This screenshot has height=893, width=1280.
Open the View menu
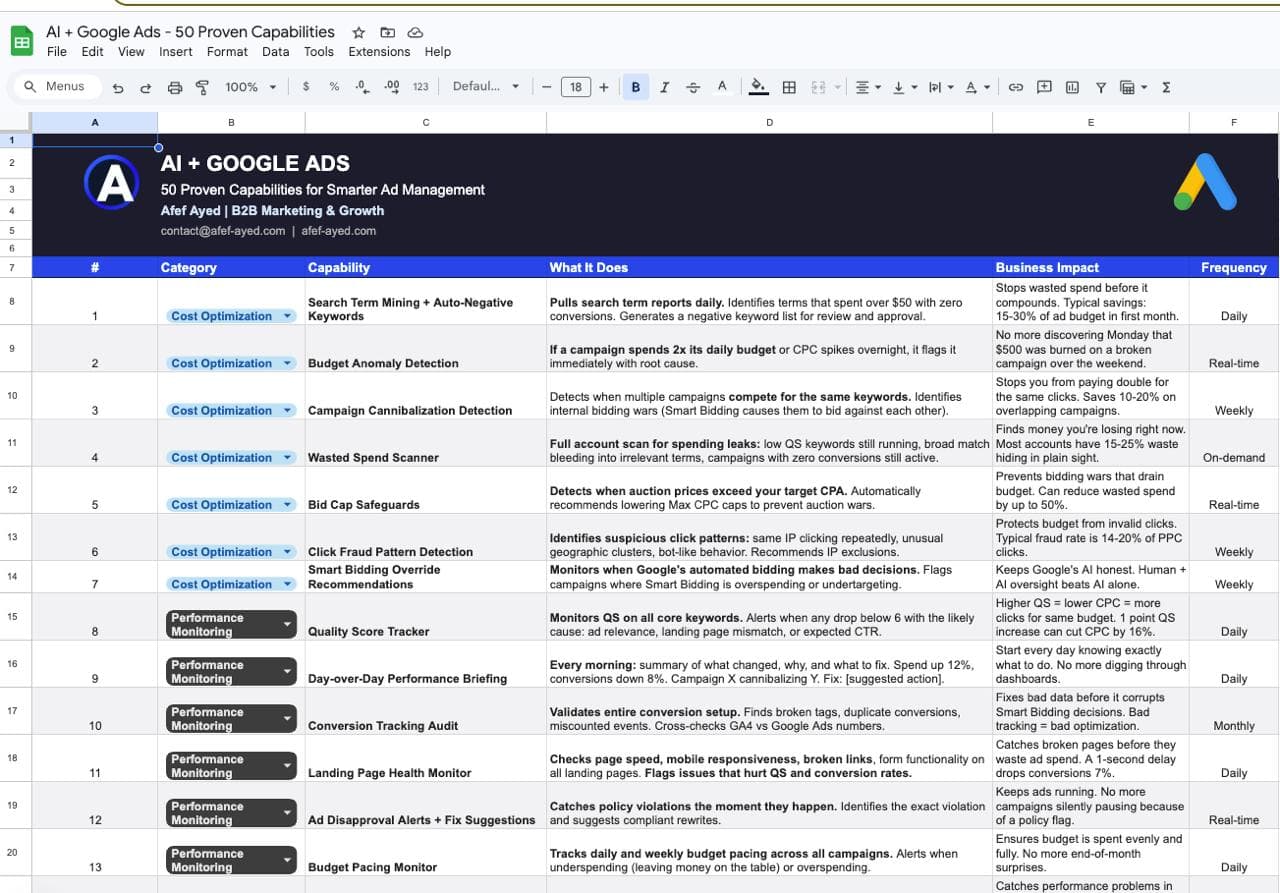pos(131,52)
